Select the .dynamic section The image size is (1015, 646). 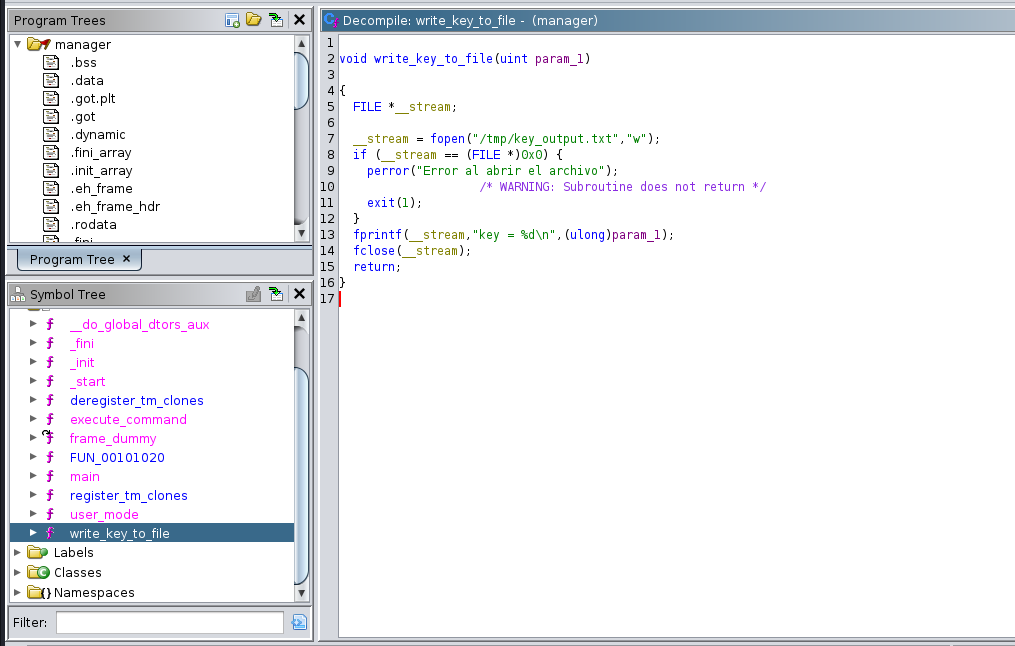[x=98, y=135]
